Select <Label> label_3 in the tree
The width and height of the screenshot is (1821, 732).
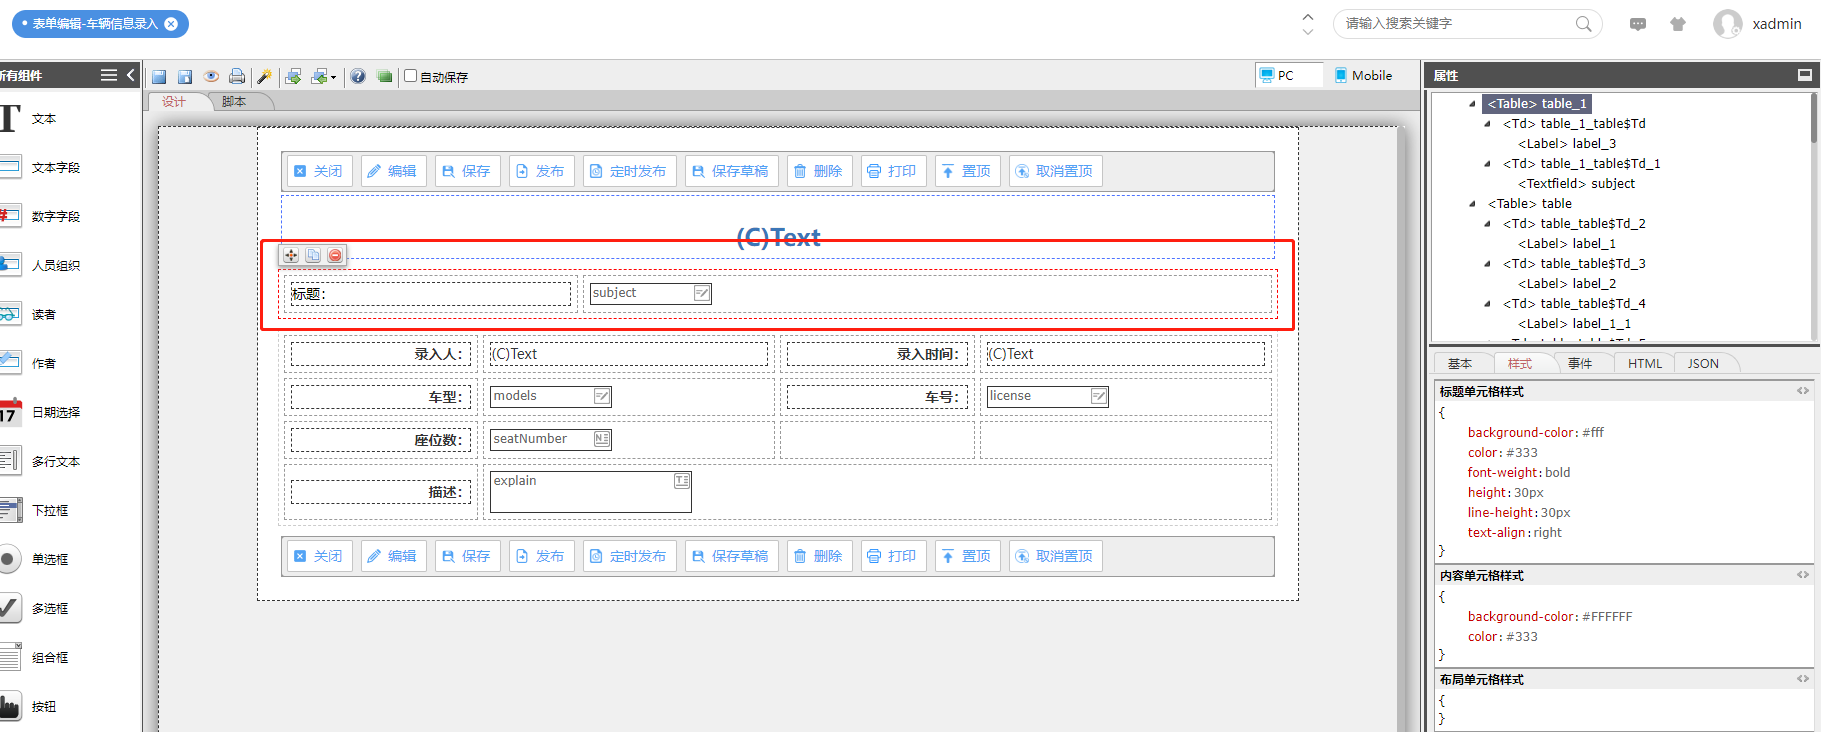[1567, 144]
